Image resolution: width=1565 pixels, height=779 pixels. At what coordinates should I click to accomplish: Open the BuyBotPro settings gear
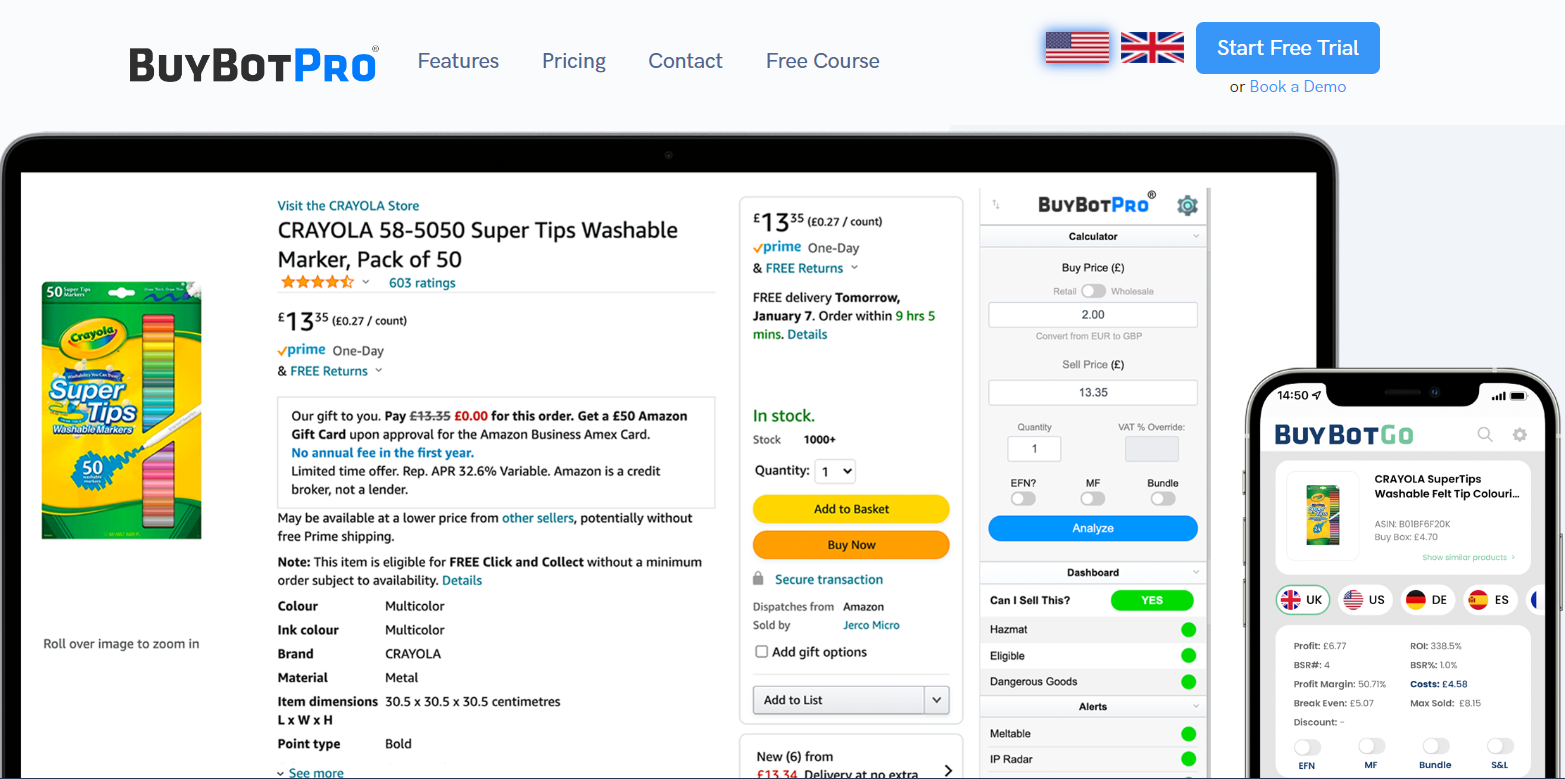point(1187,204)
